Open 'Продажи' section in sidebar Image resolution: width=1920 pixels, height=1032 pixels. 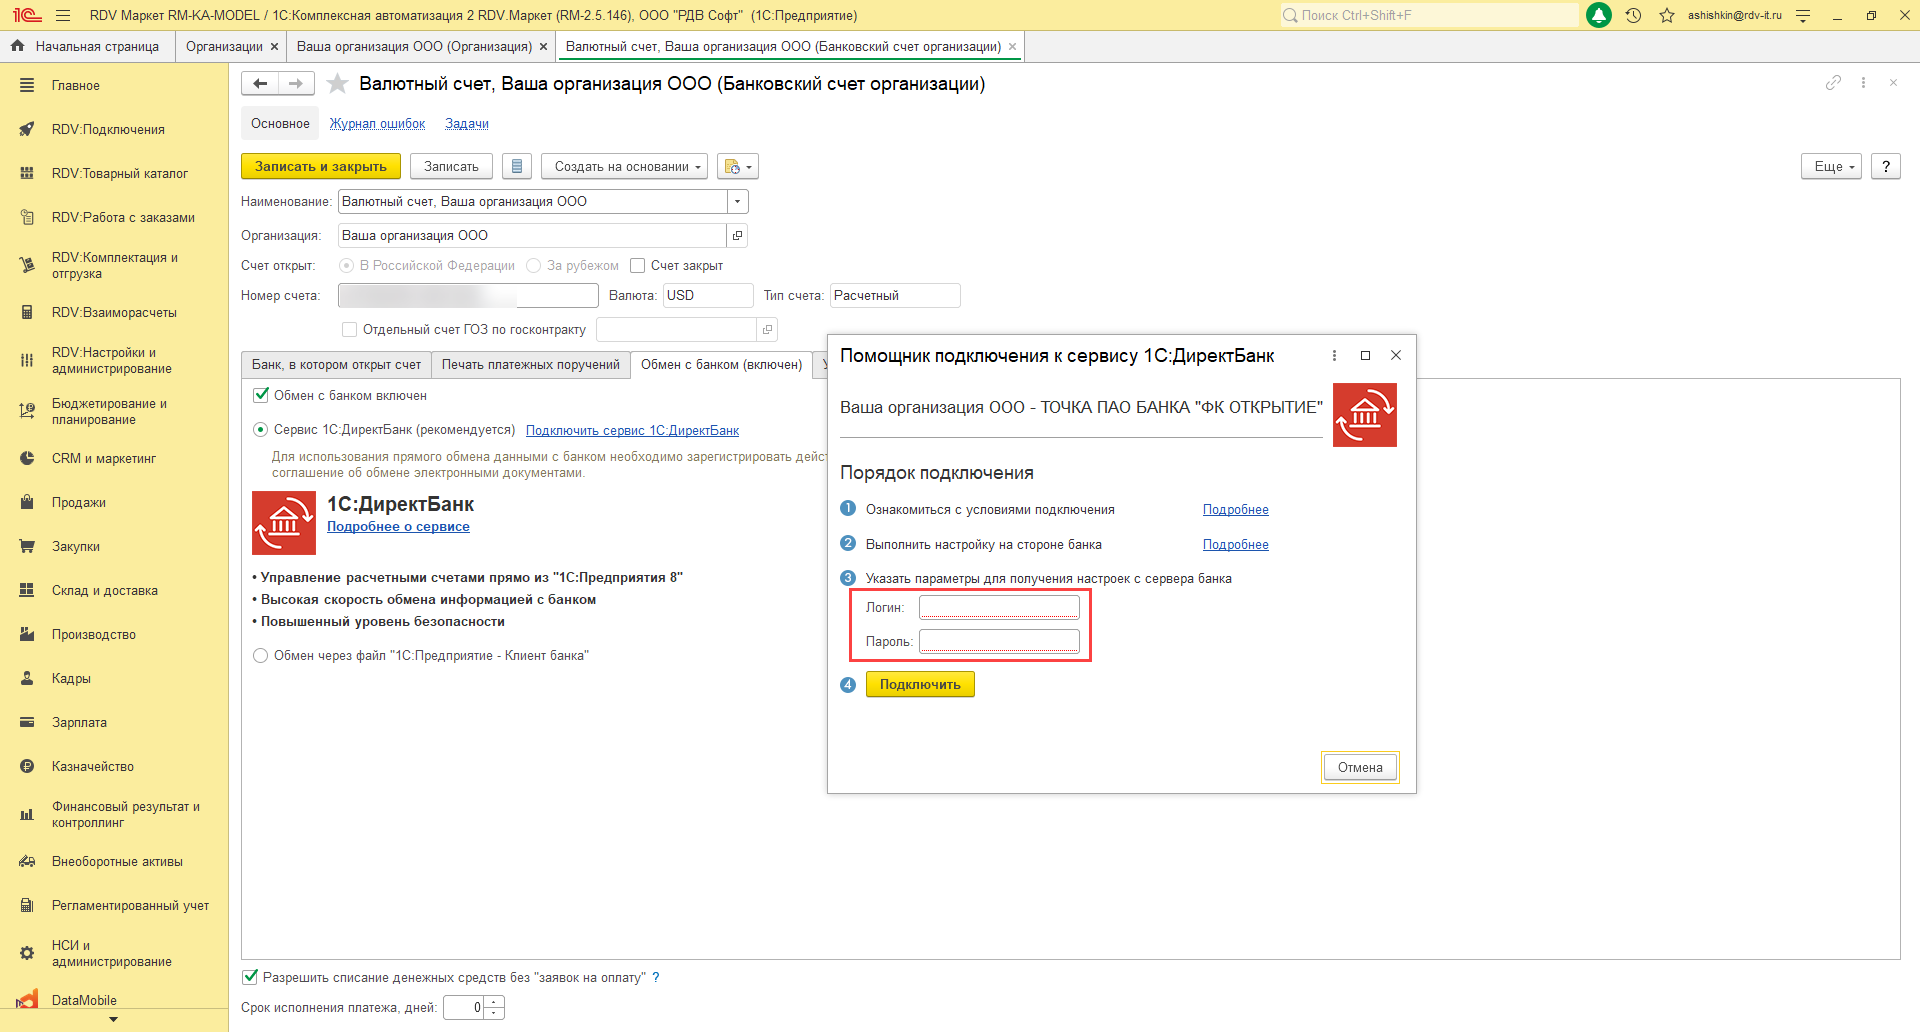[78, 502]
